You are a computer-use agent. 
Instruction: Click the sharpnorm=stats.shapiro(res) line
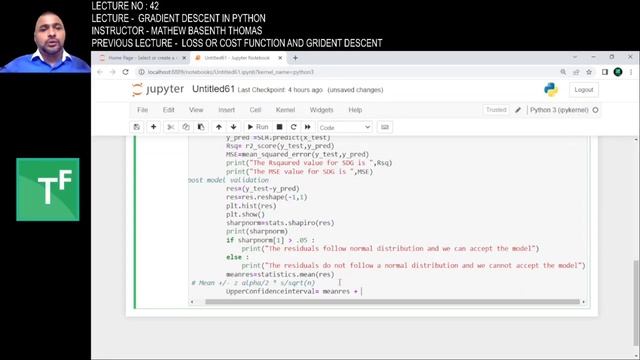tap(280, 223)
